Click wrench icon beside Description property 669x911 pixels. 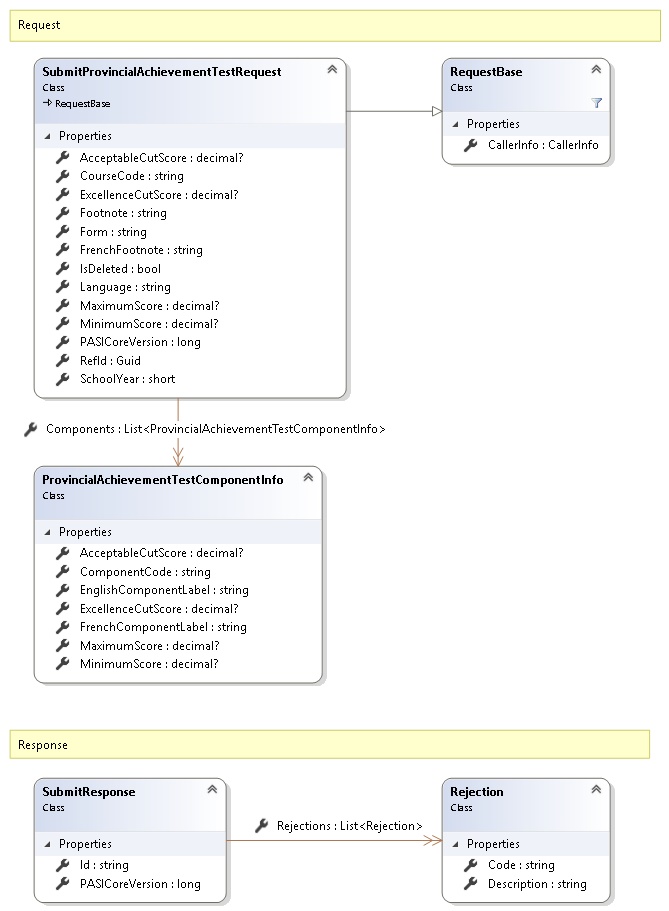tap(471, 884)
